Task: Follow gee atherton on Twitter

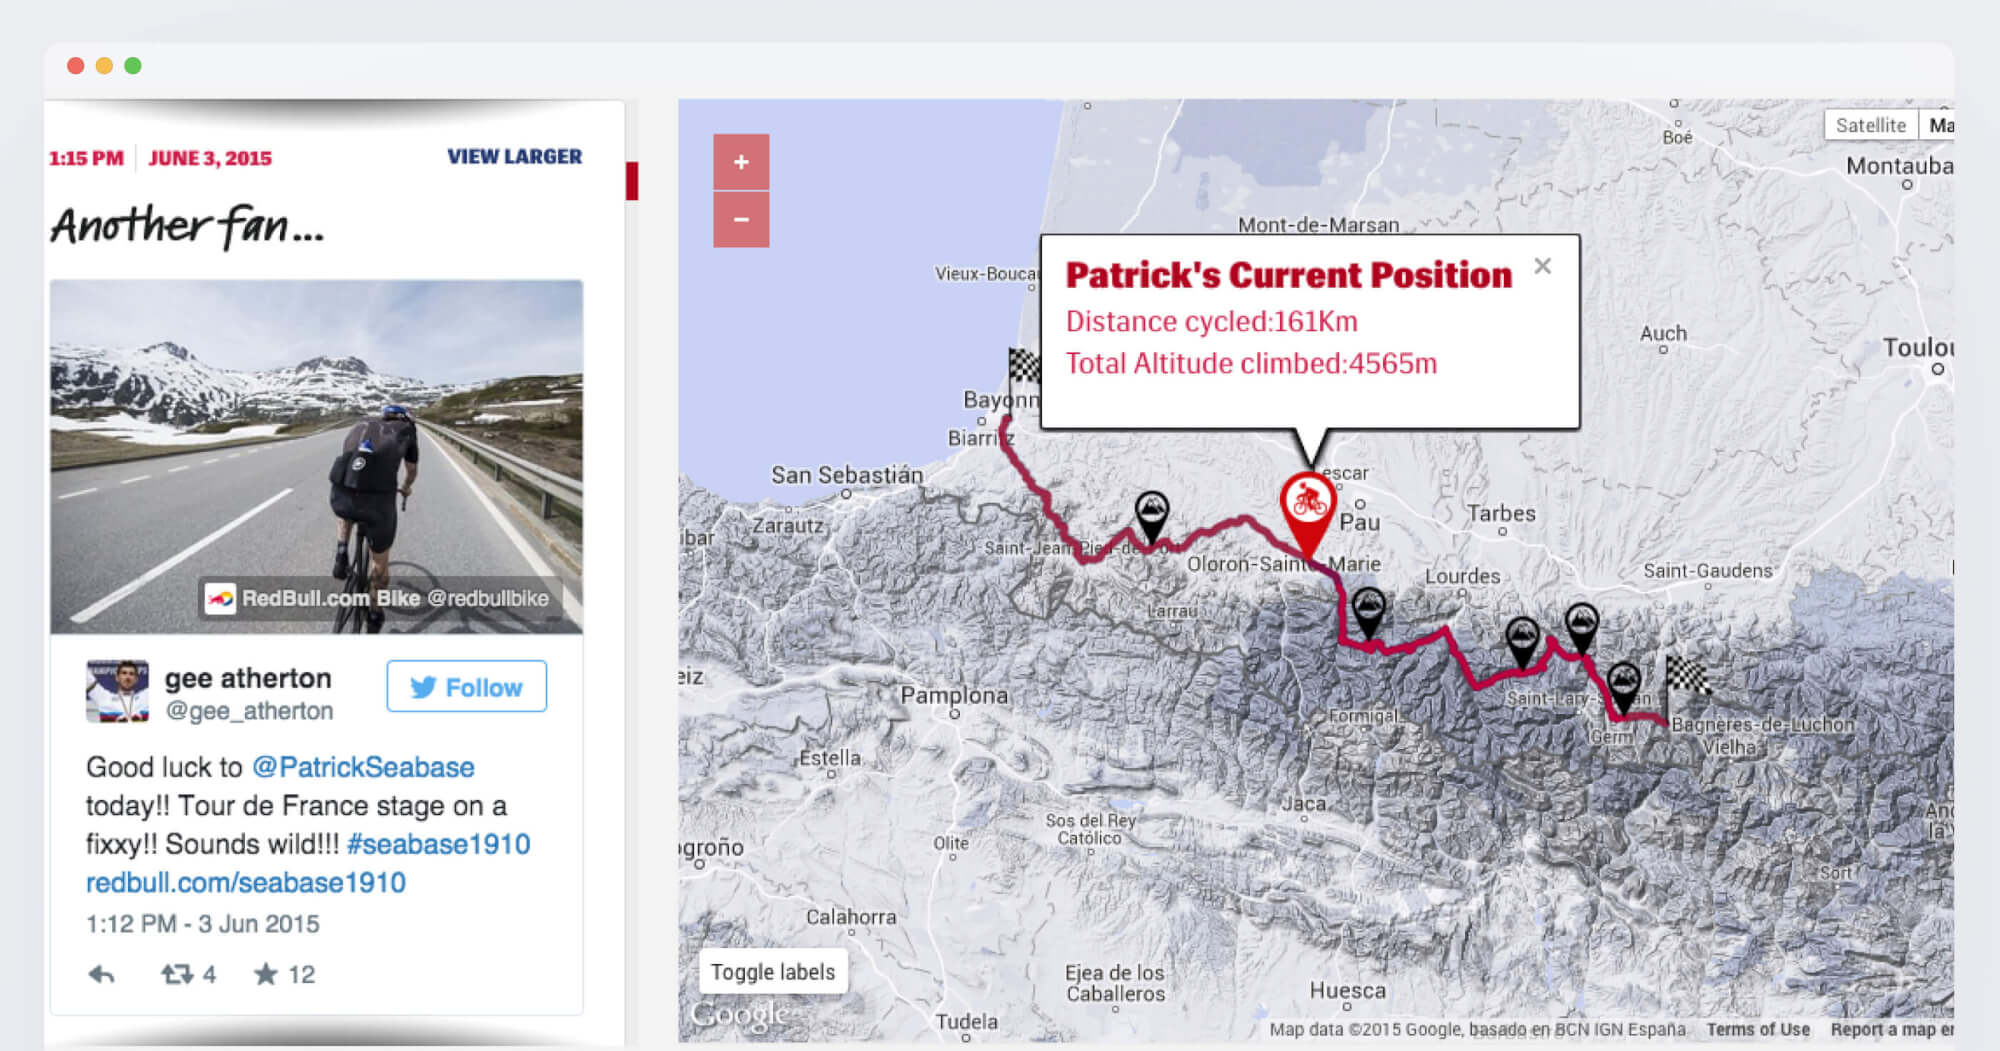Action: coord(467,687)
